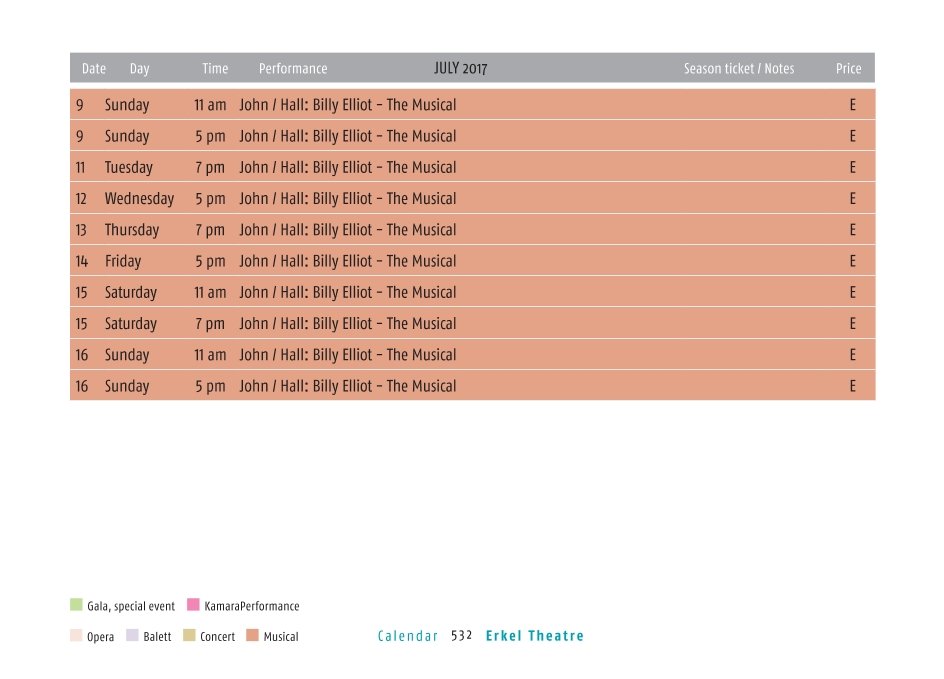Click the day name Friday
Viewport: 944px width, 679px height.
click(x=123, y=261)
